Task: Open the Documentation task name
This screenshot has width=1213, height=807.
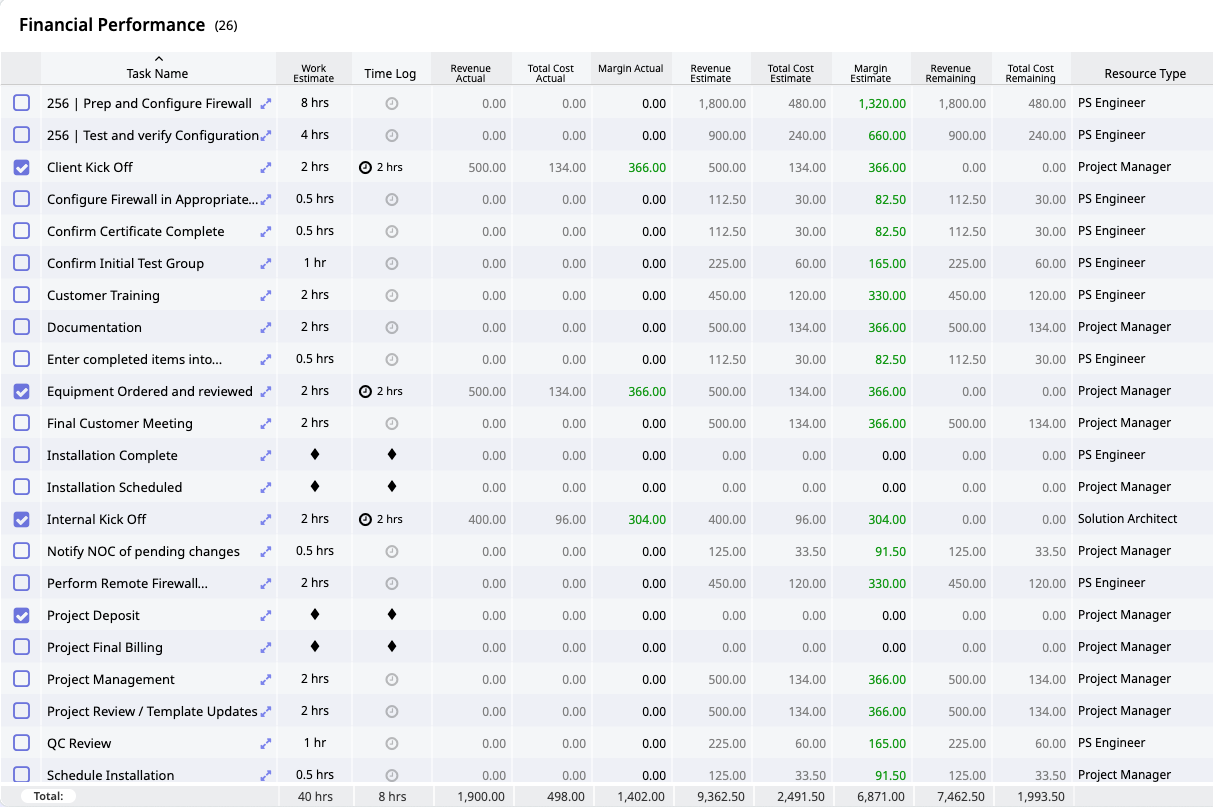Action: [x=94, y=328]
